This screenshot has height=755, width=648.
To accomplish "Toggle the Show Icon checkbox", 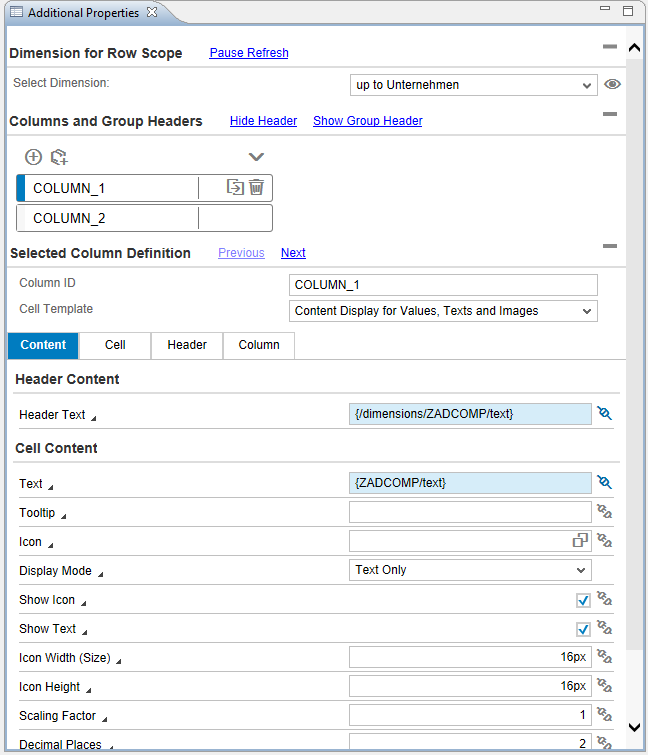I will [583, 600].
